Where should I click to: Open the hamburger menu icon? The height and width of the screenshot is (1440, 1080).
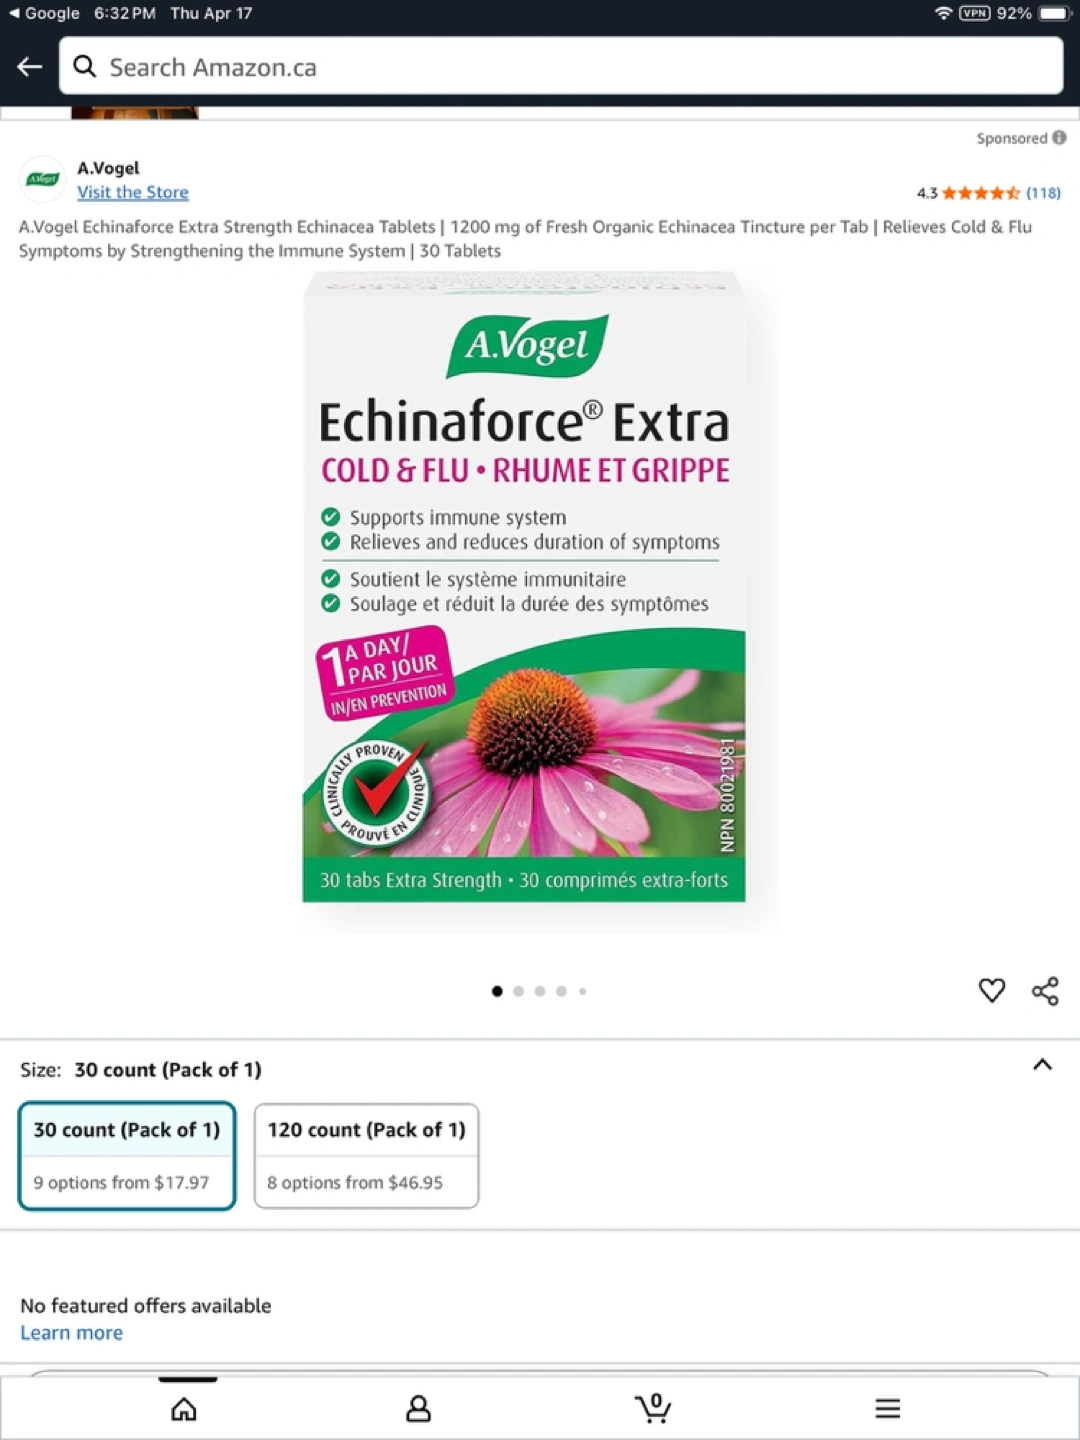888,1408
